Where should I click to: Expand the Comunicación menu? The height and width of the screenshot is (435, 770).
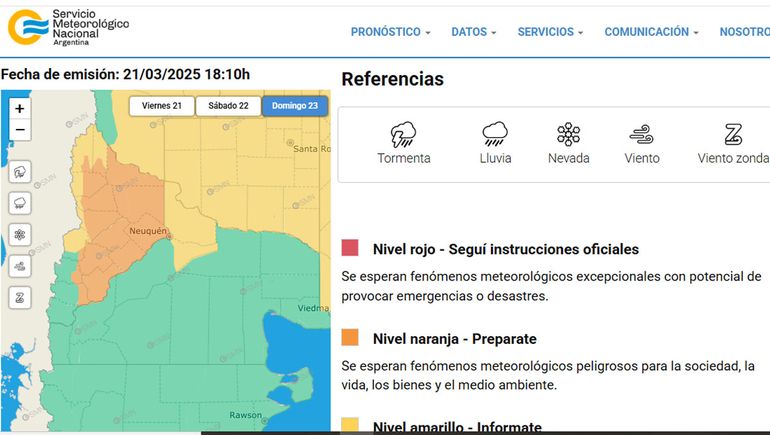pos(651,32)
